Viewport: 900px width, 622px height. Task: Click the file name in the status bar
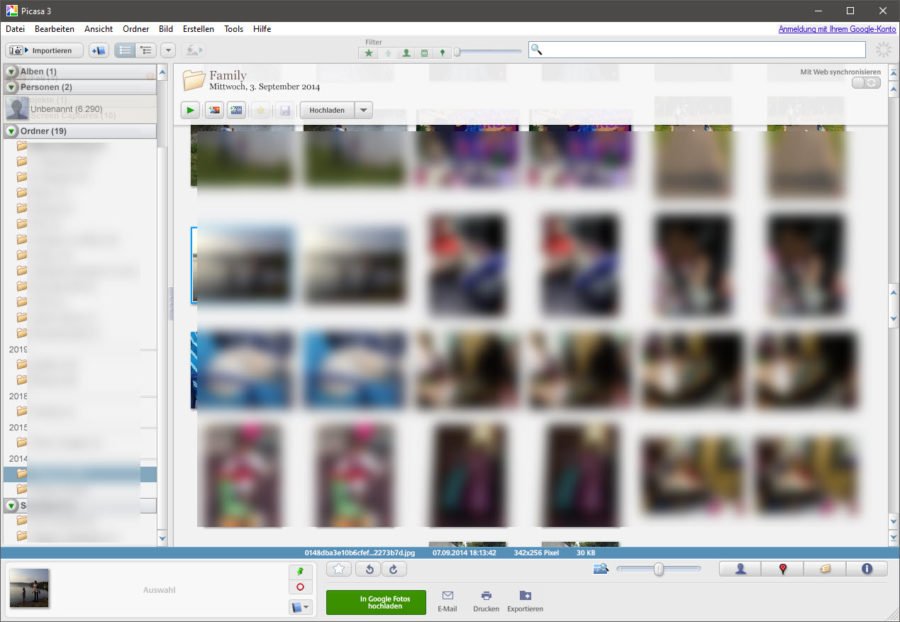(359, 553)
